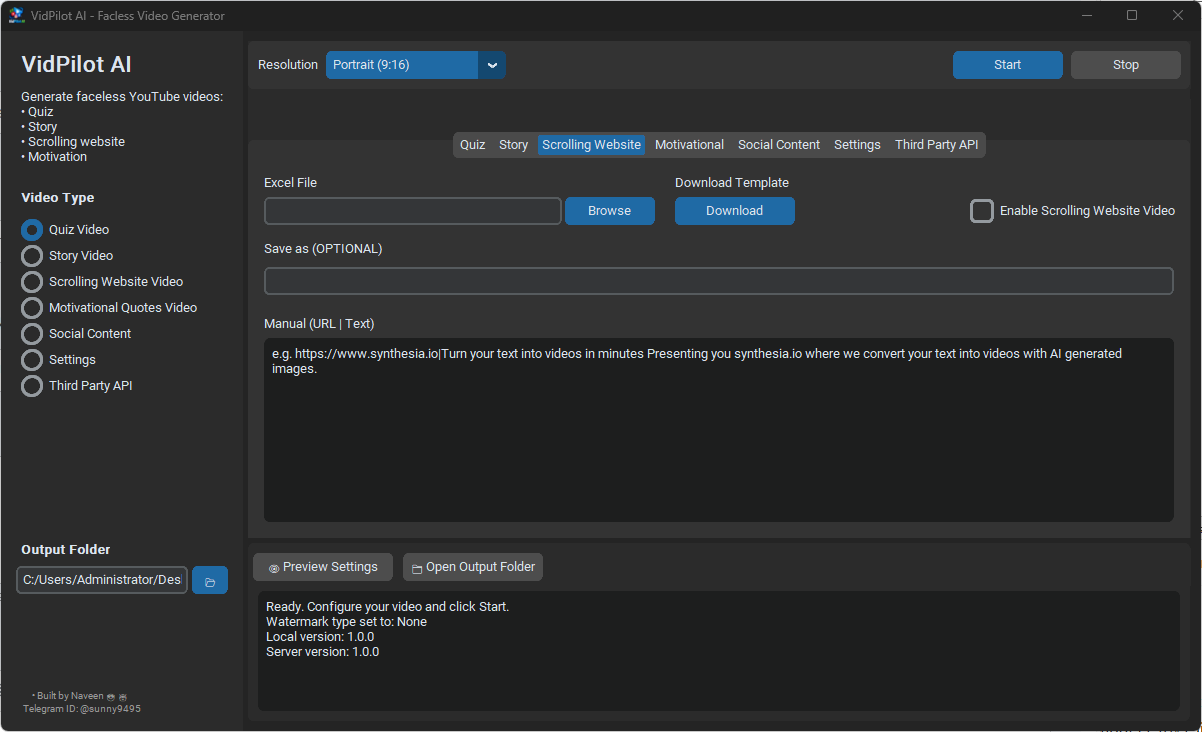Download the Excel template

pyautogui.click(x=734, y=211)
